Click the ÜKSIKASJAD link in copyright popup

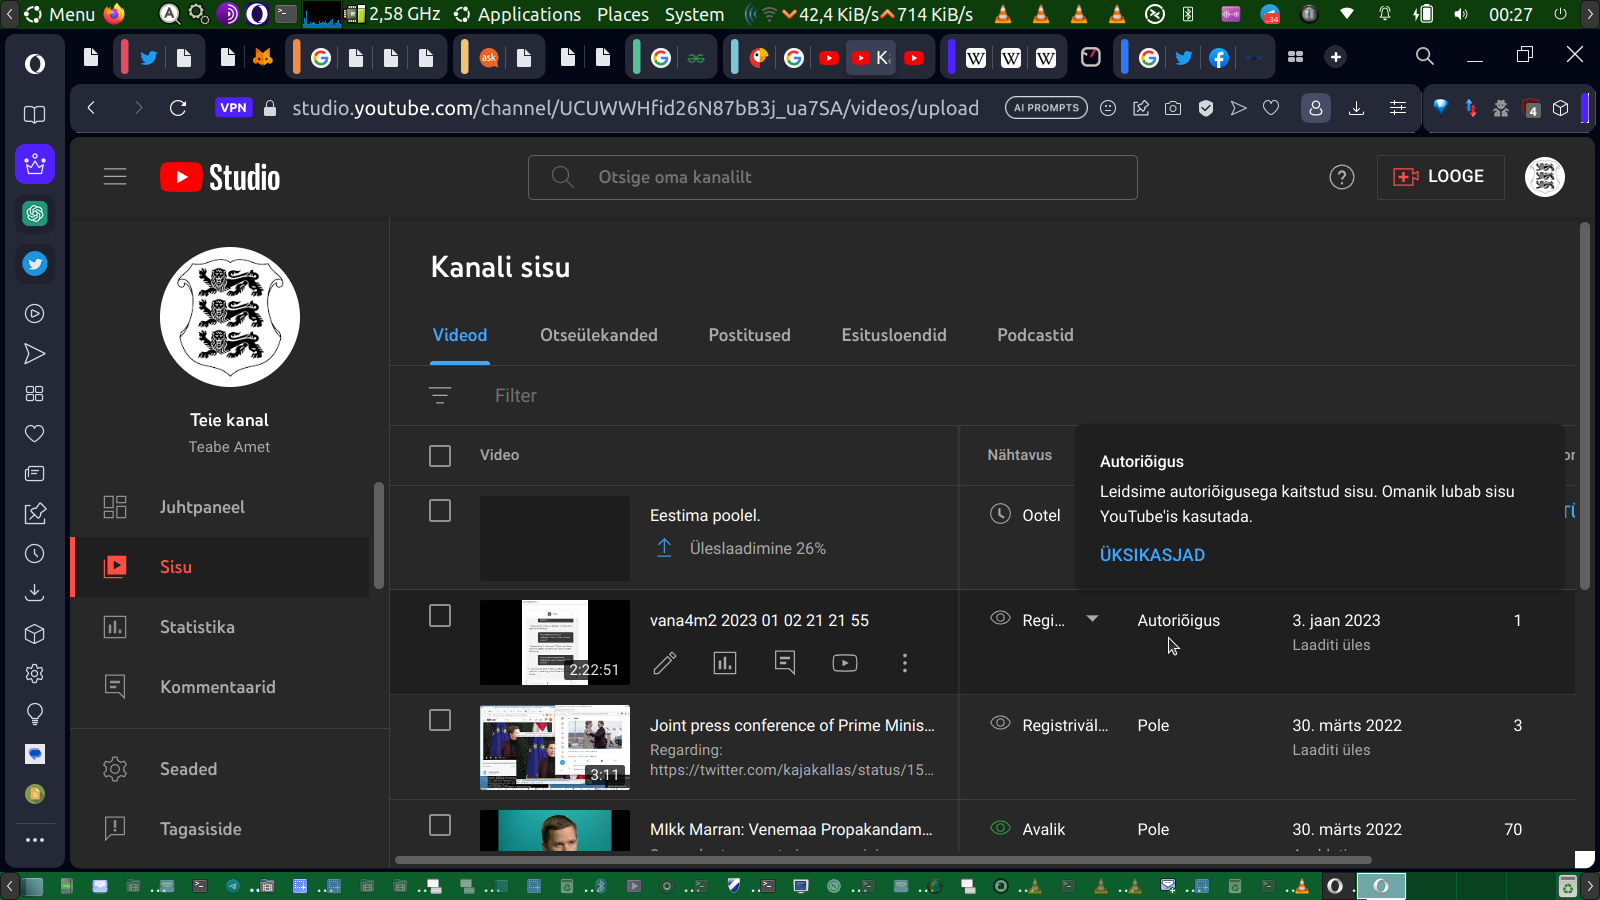pyautogui.click(x=1152, y=555)
